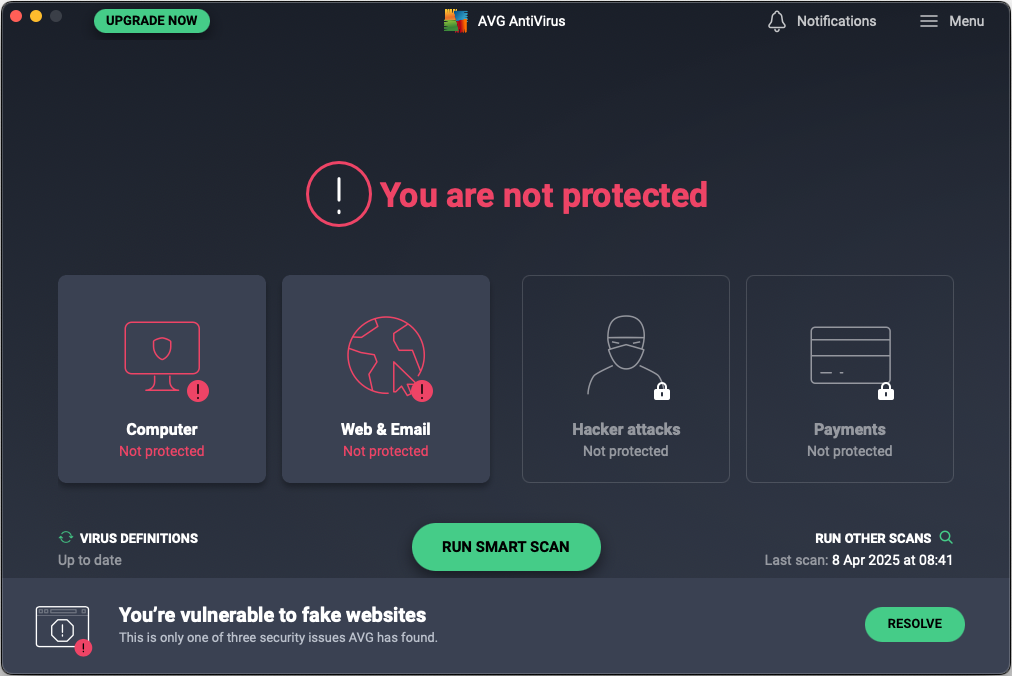
Task: Click the lock icon on Payments tile
Action: (x=885, y=391)
